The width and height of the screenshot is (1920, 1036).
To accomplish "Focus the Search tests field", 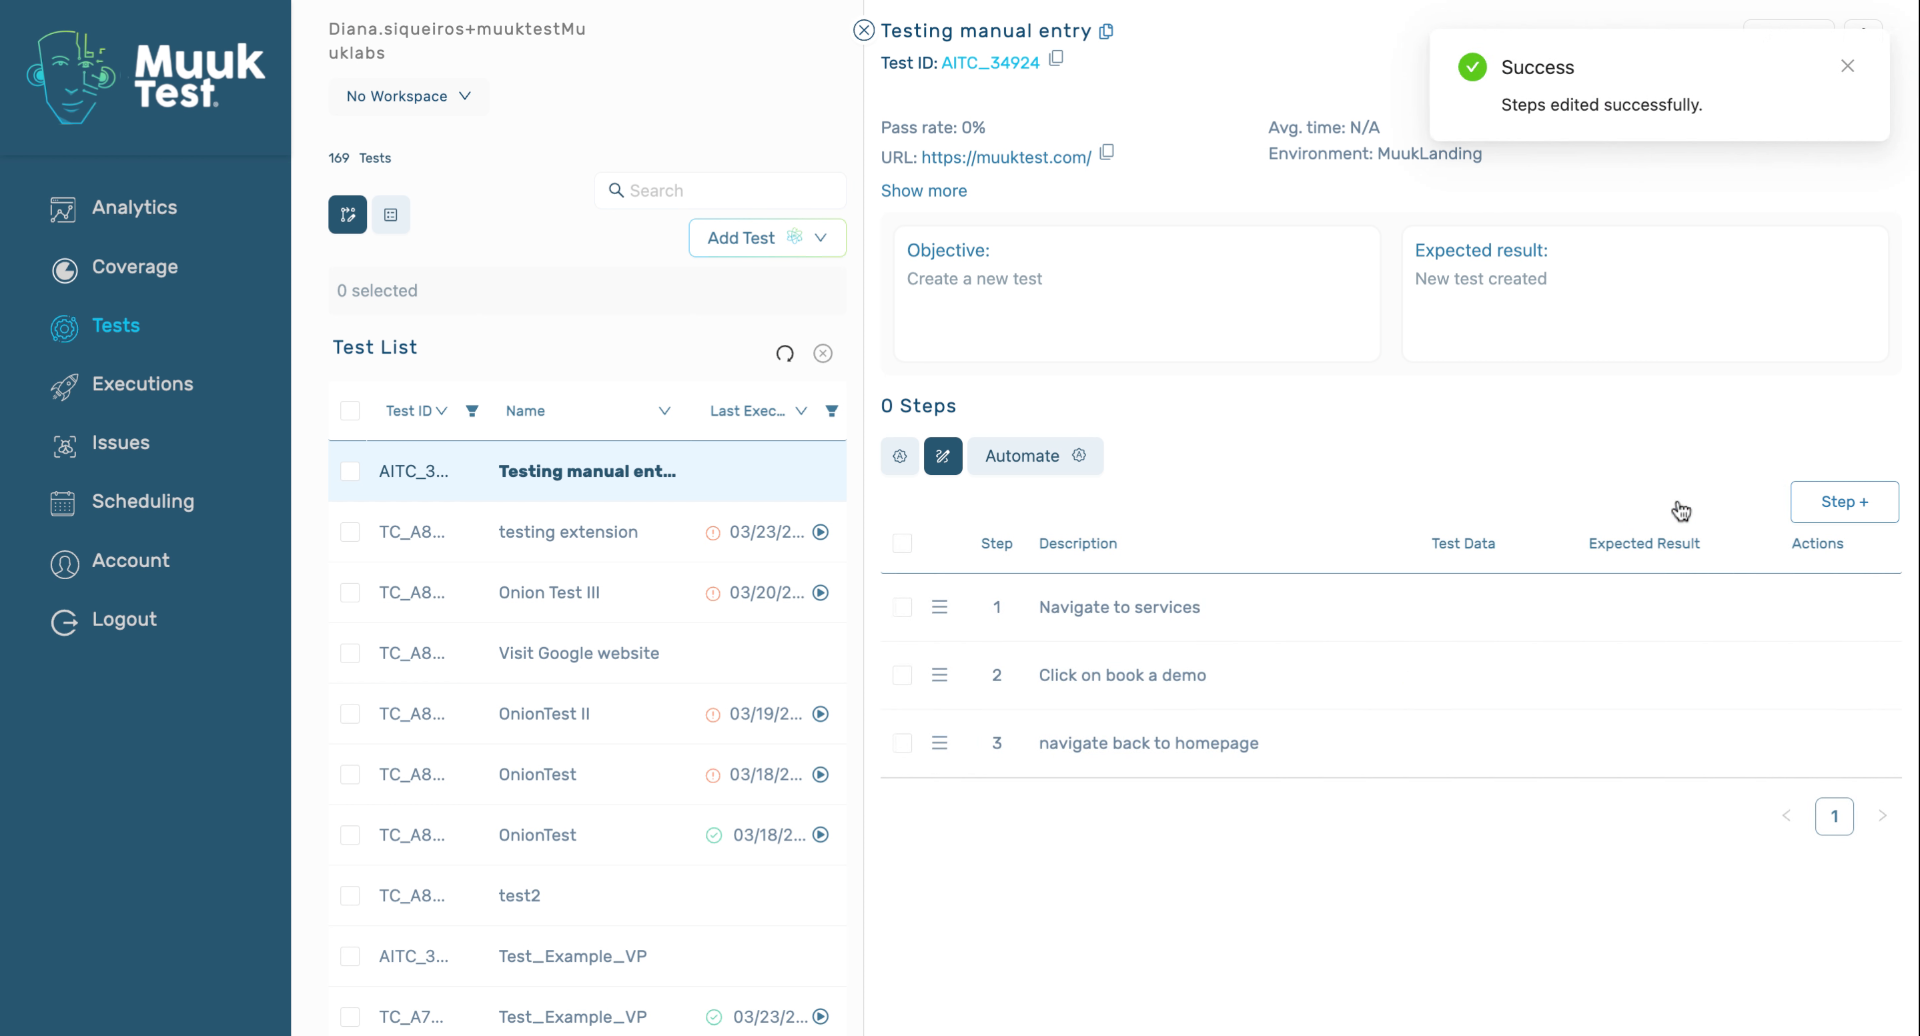I will point(720,191).
